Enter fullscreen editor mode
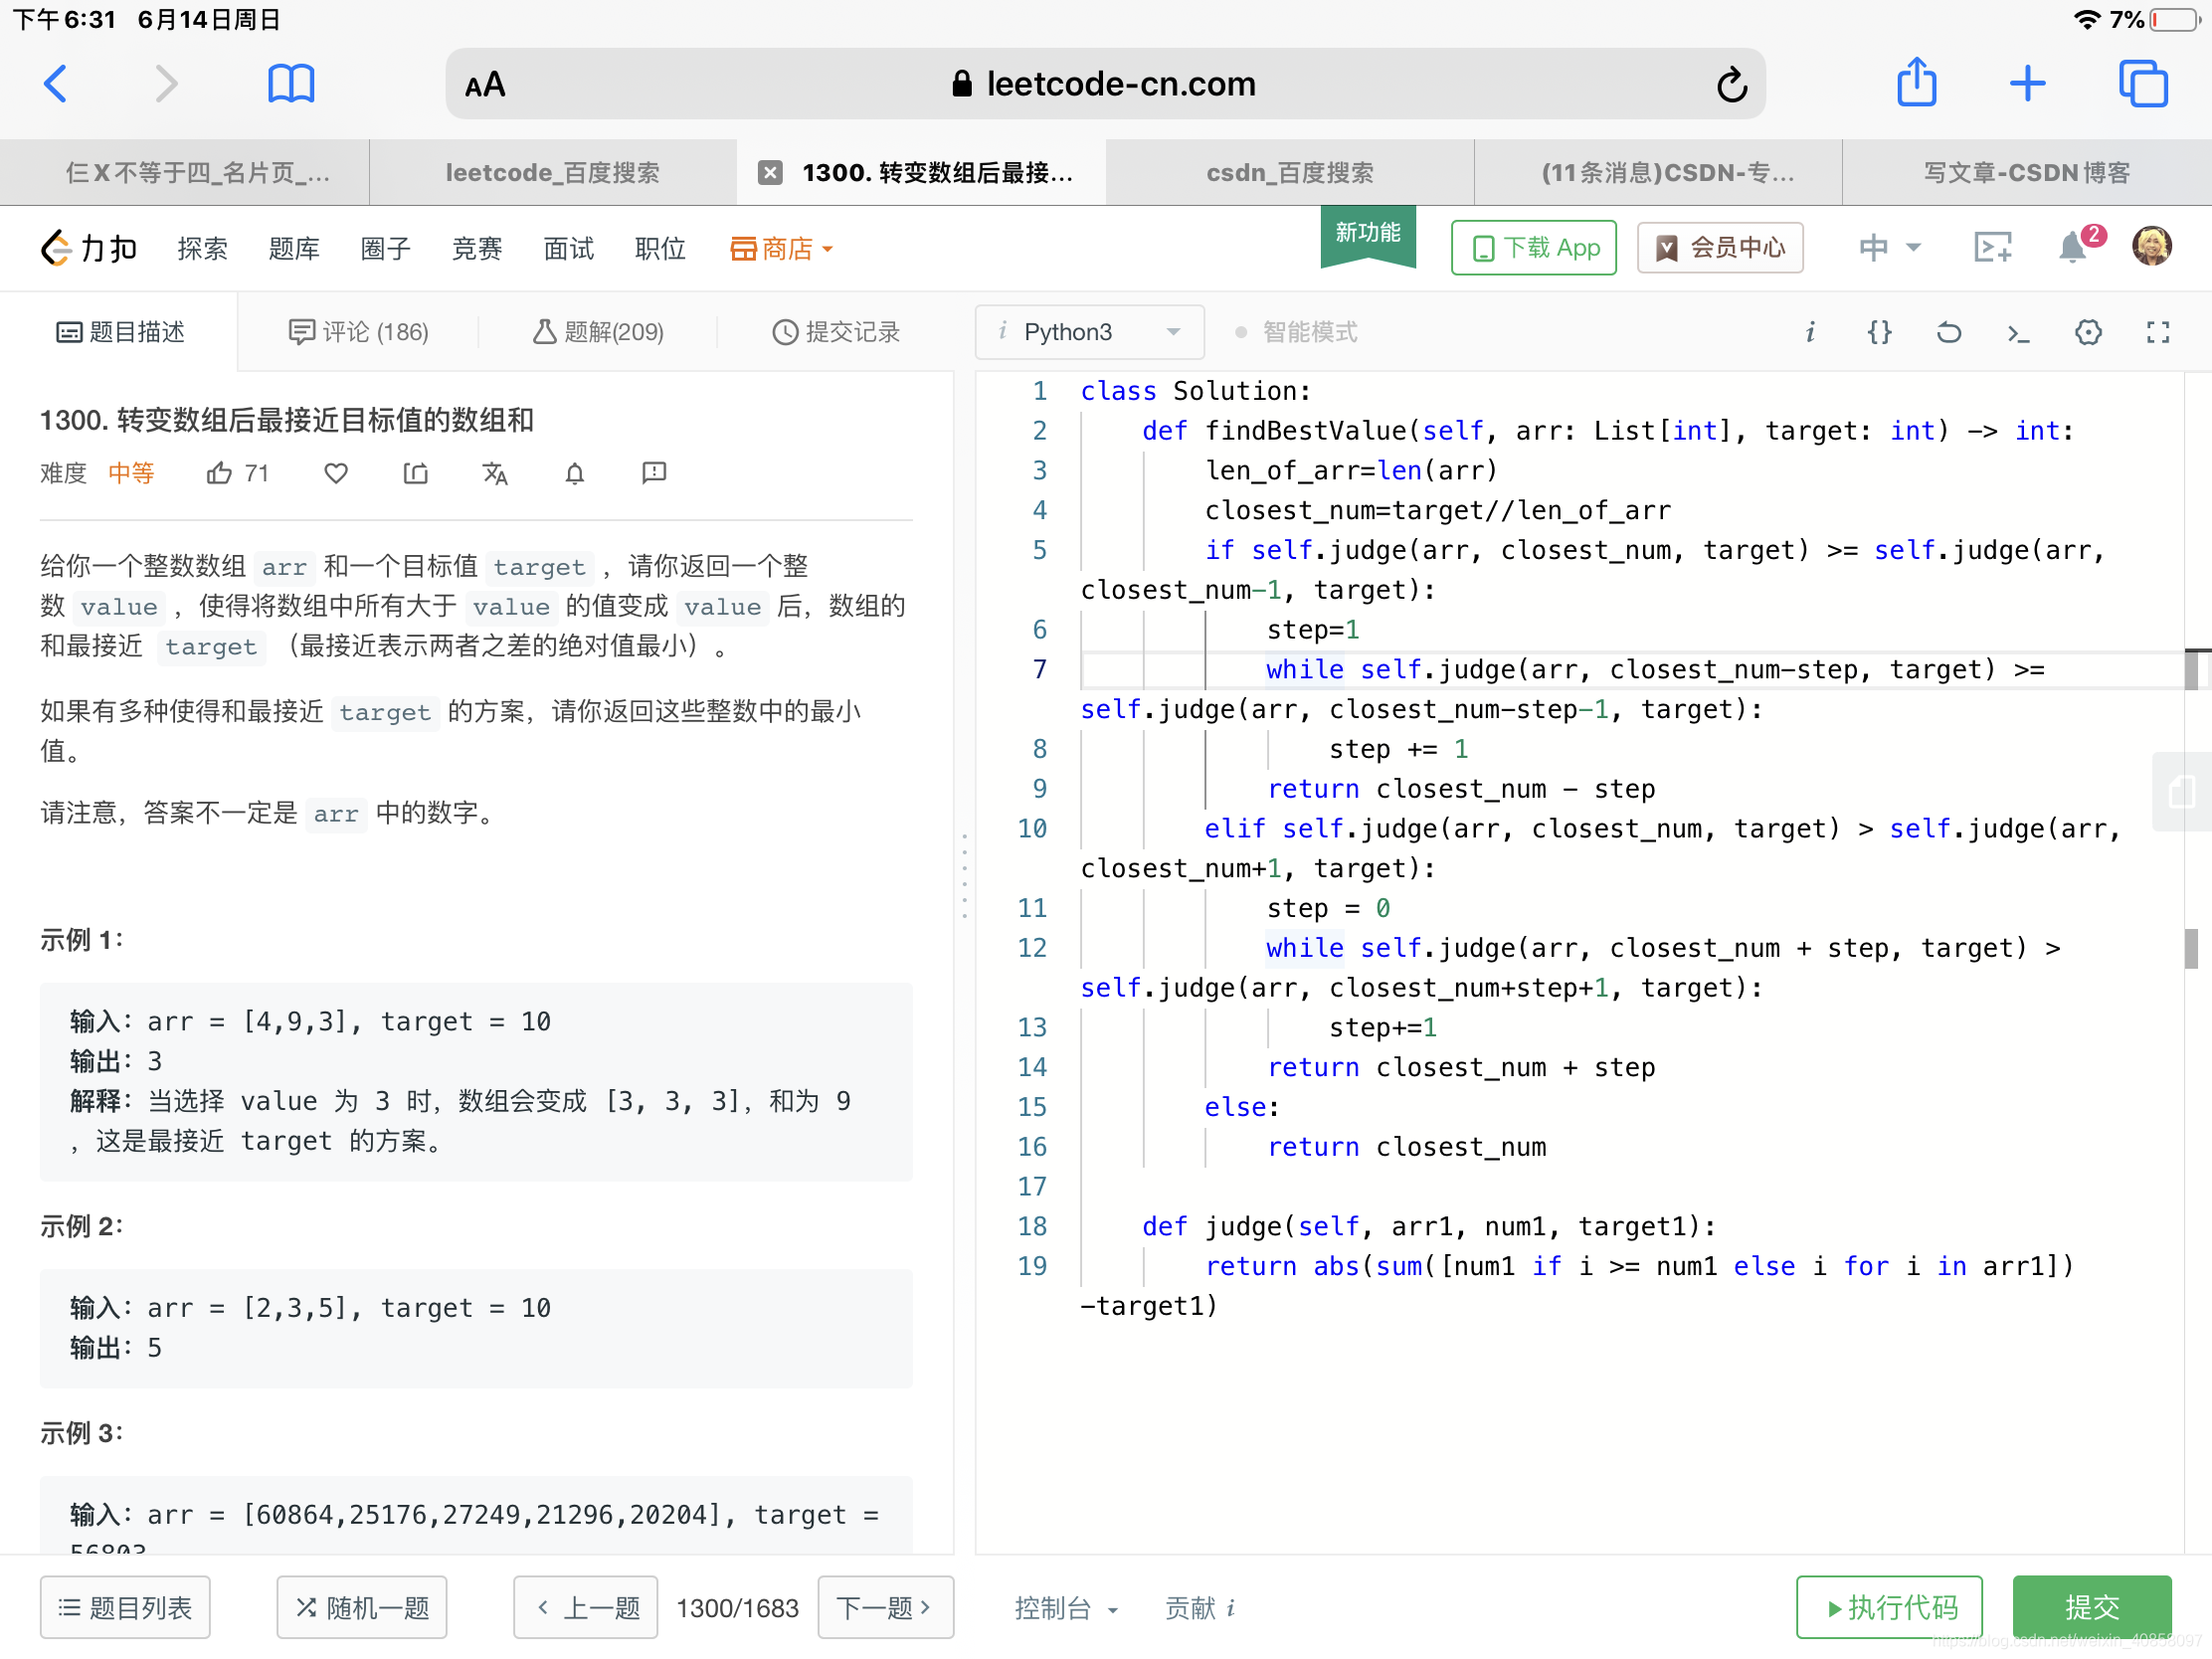The height and width of the screenshot is (1659, 2212). pyautogui.click(x=2157, y=332)
